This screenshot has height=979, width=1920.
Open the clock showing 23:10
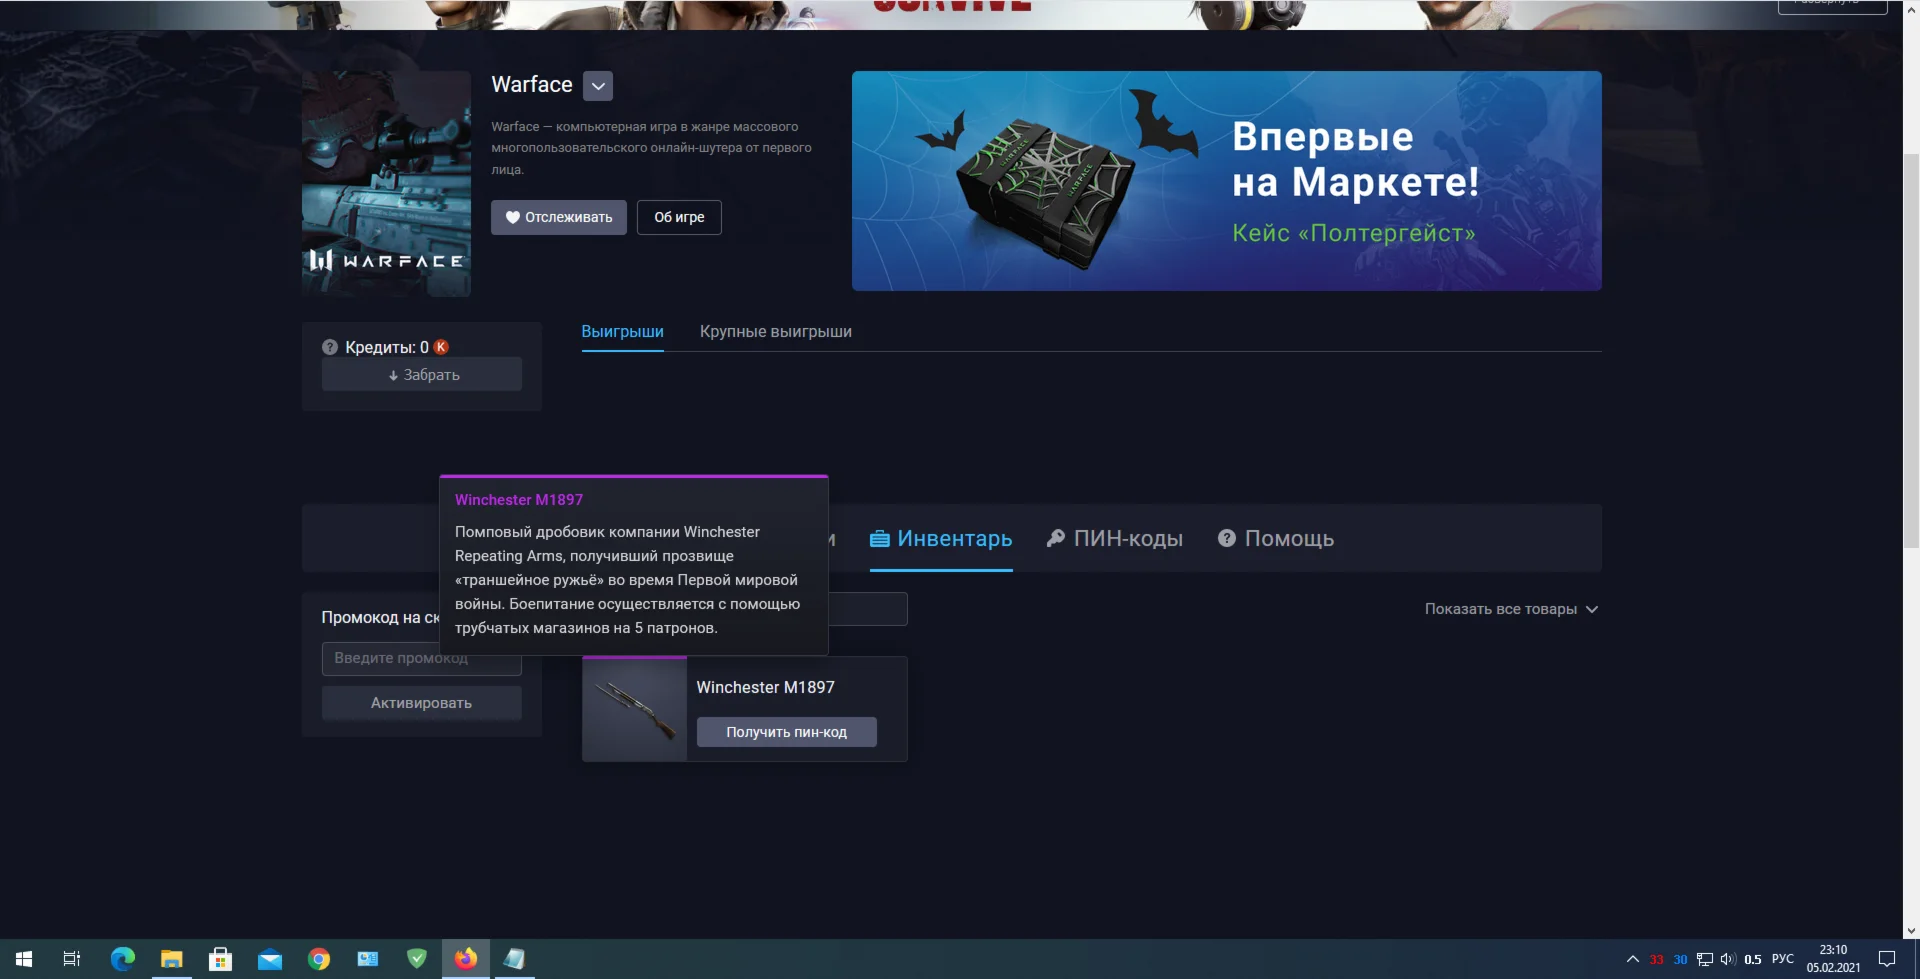click(1833, 959)
